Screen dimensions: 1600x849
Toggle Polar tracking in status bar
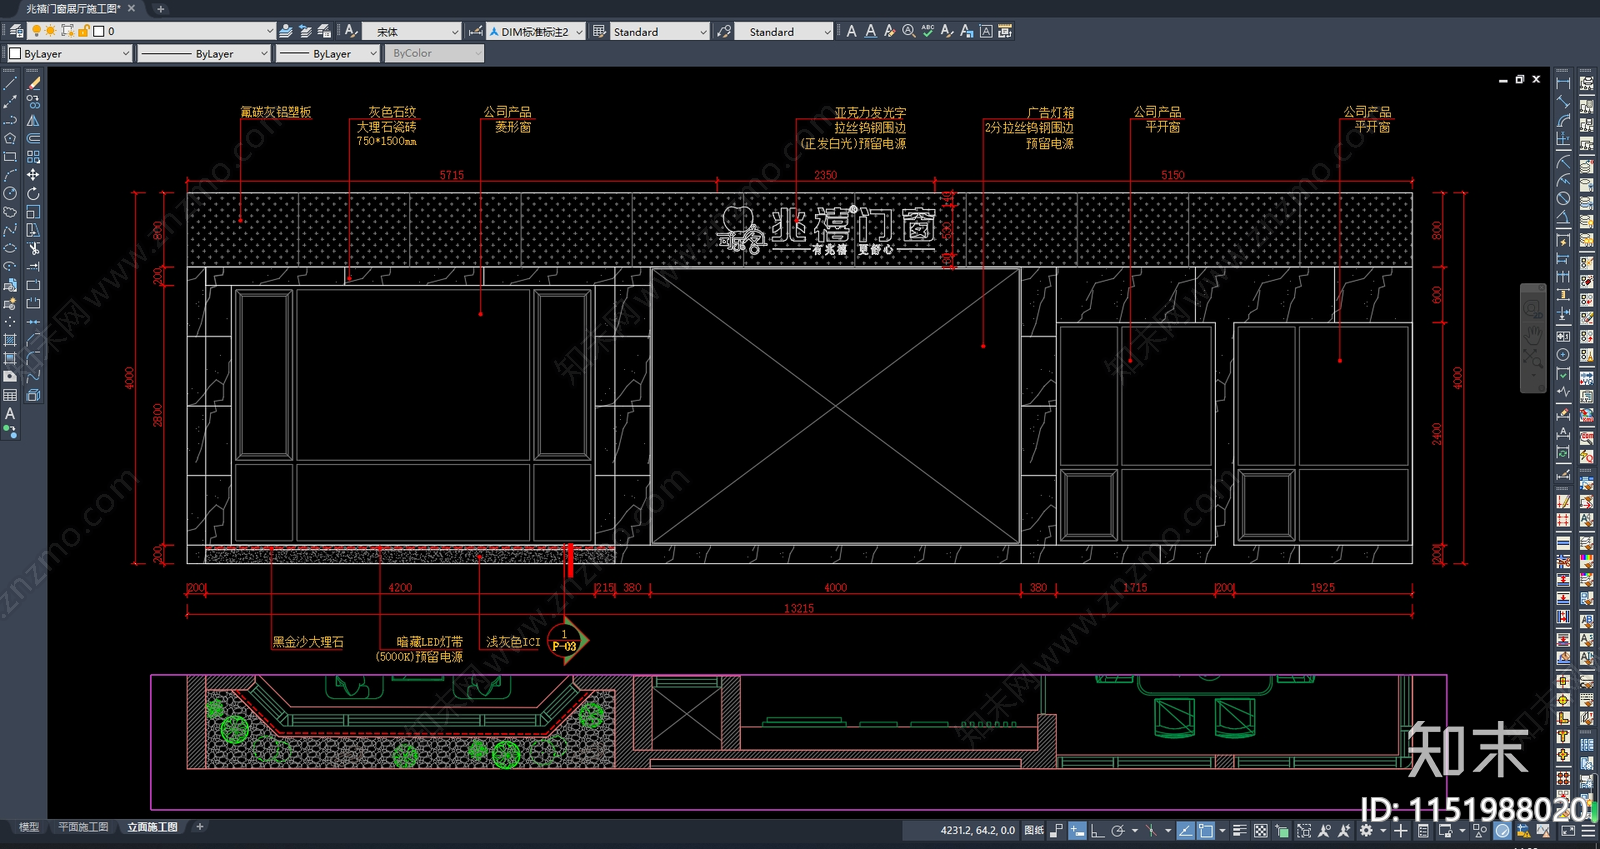[x=1118, y=830]
